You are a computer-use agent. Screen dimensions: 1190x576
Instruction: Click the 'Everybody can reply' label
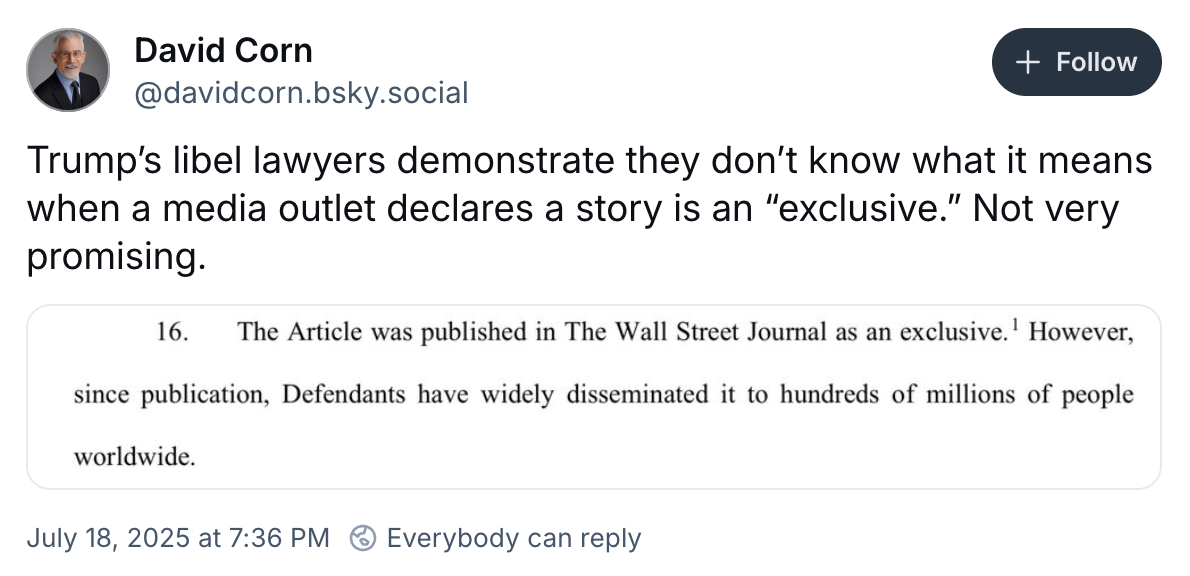514,538
